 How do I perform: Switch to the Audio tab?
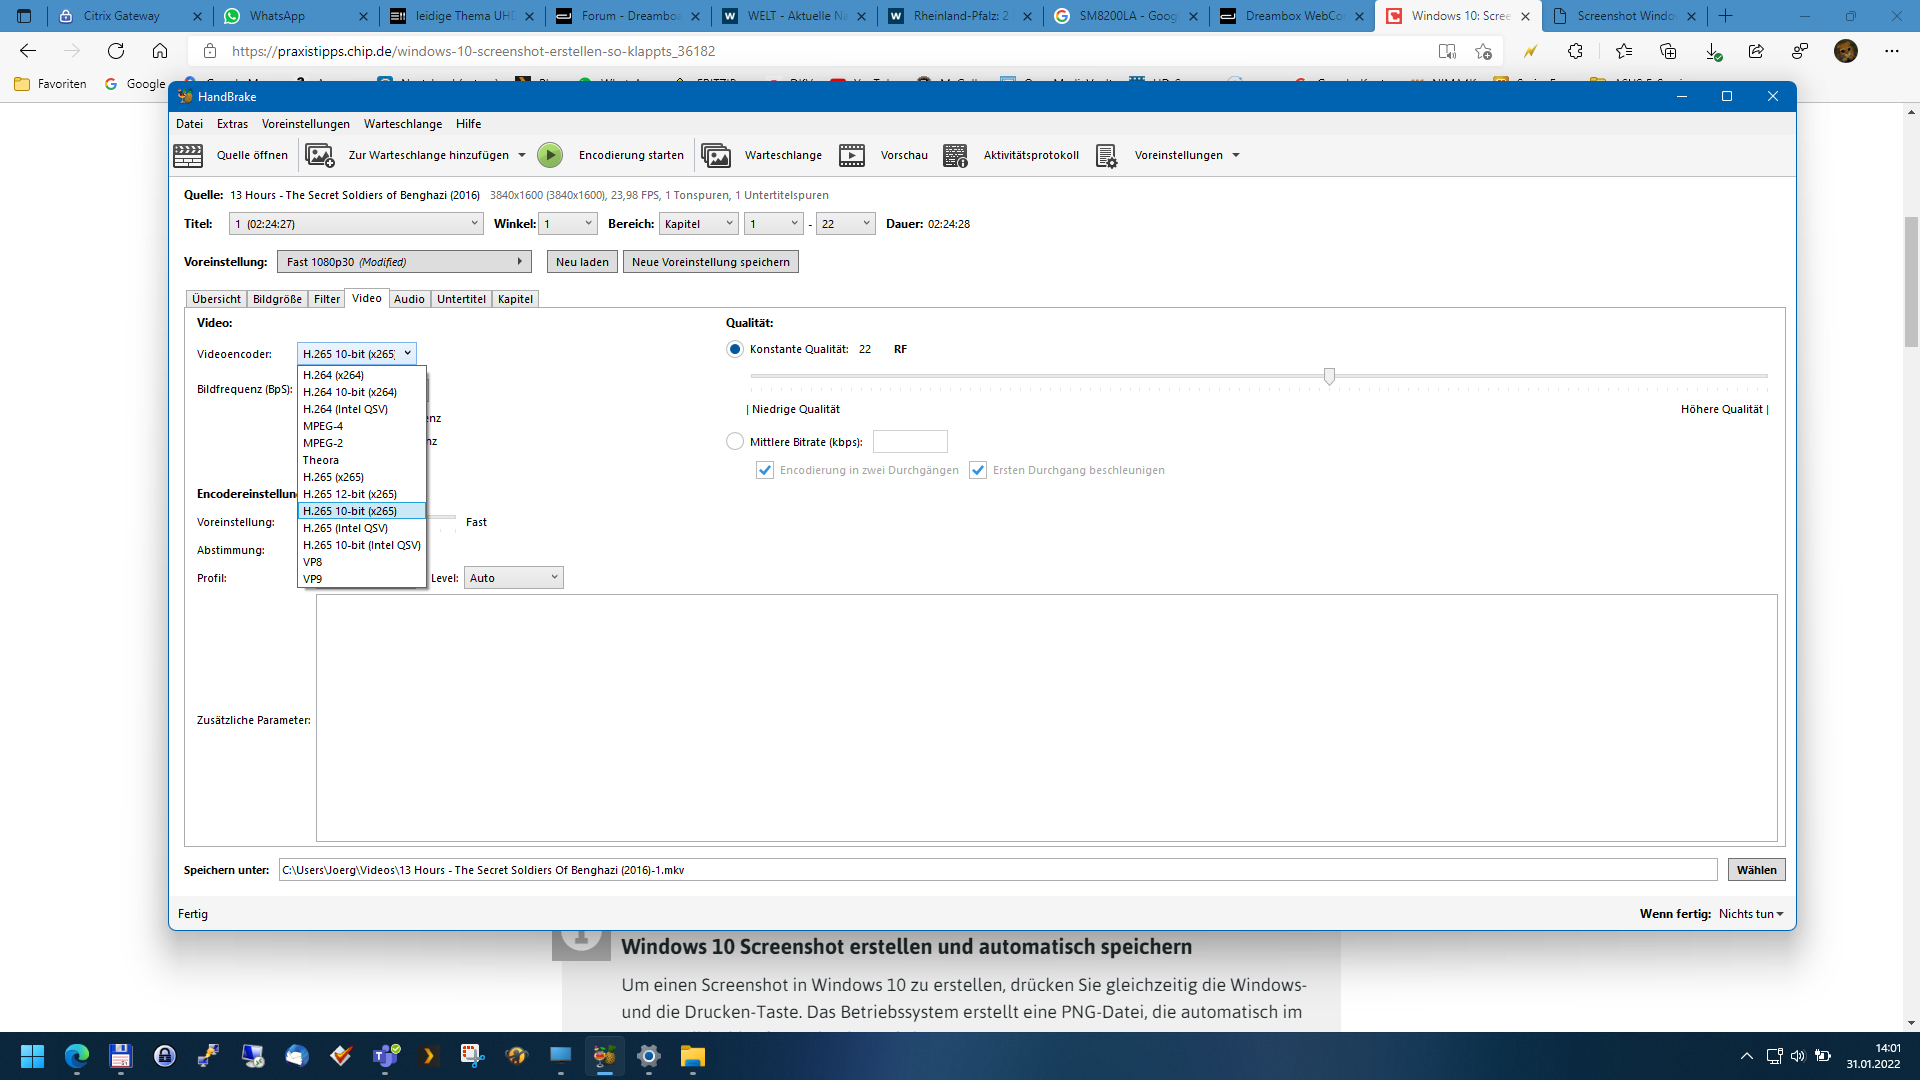point(409,299)
